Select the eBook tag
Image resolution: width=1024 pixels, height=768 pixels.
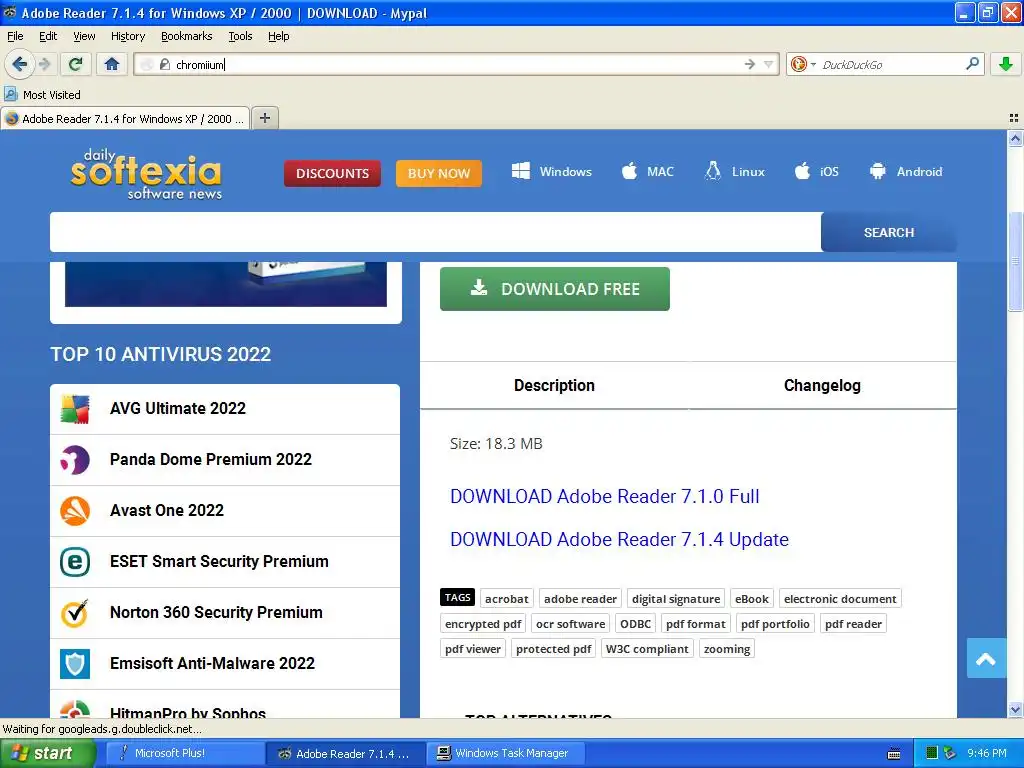click(752, 598)
